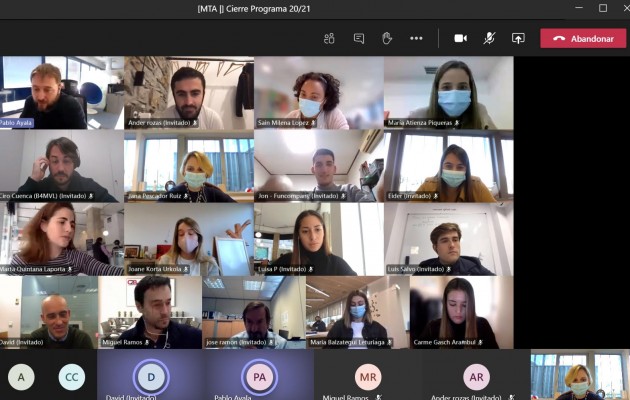This screenshot has height=400, width=630.
Task: Click the AR avatar for Ander rozas
Action: (477, 377)
